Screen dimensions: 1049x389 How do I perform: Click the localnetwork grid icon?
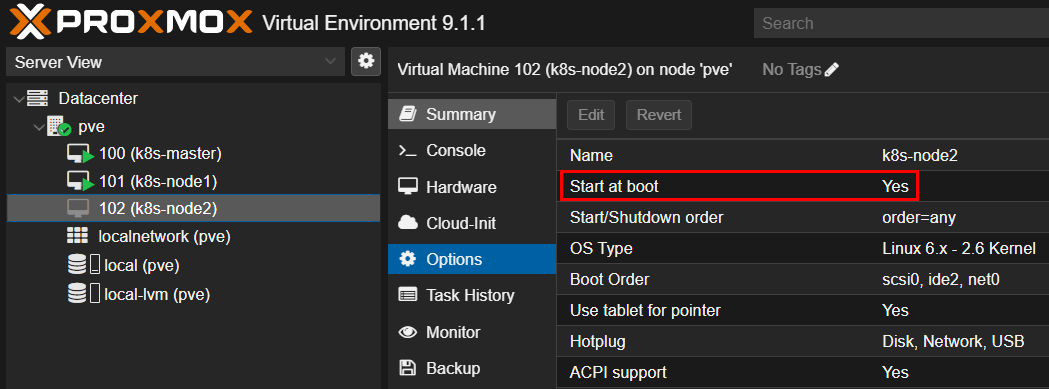pos(78,236)
